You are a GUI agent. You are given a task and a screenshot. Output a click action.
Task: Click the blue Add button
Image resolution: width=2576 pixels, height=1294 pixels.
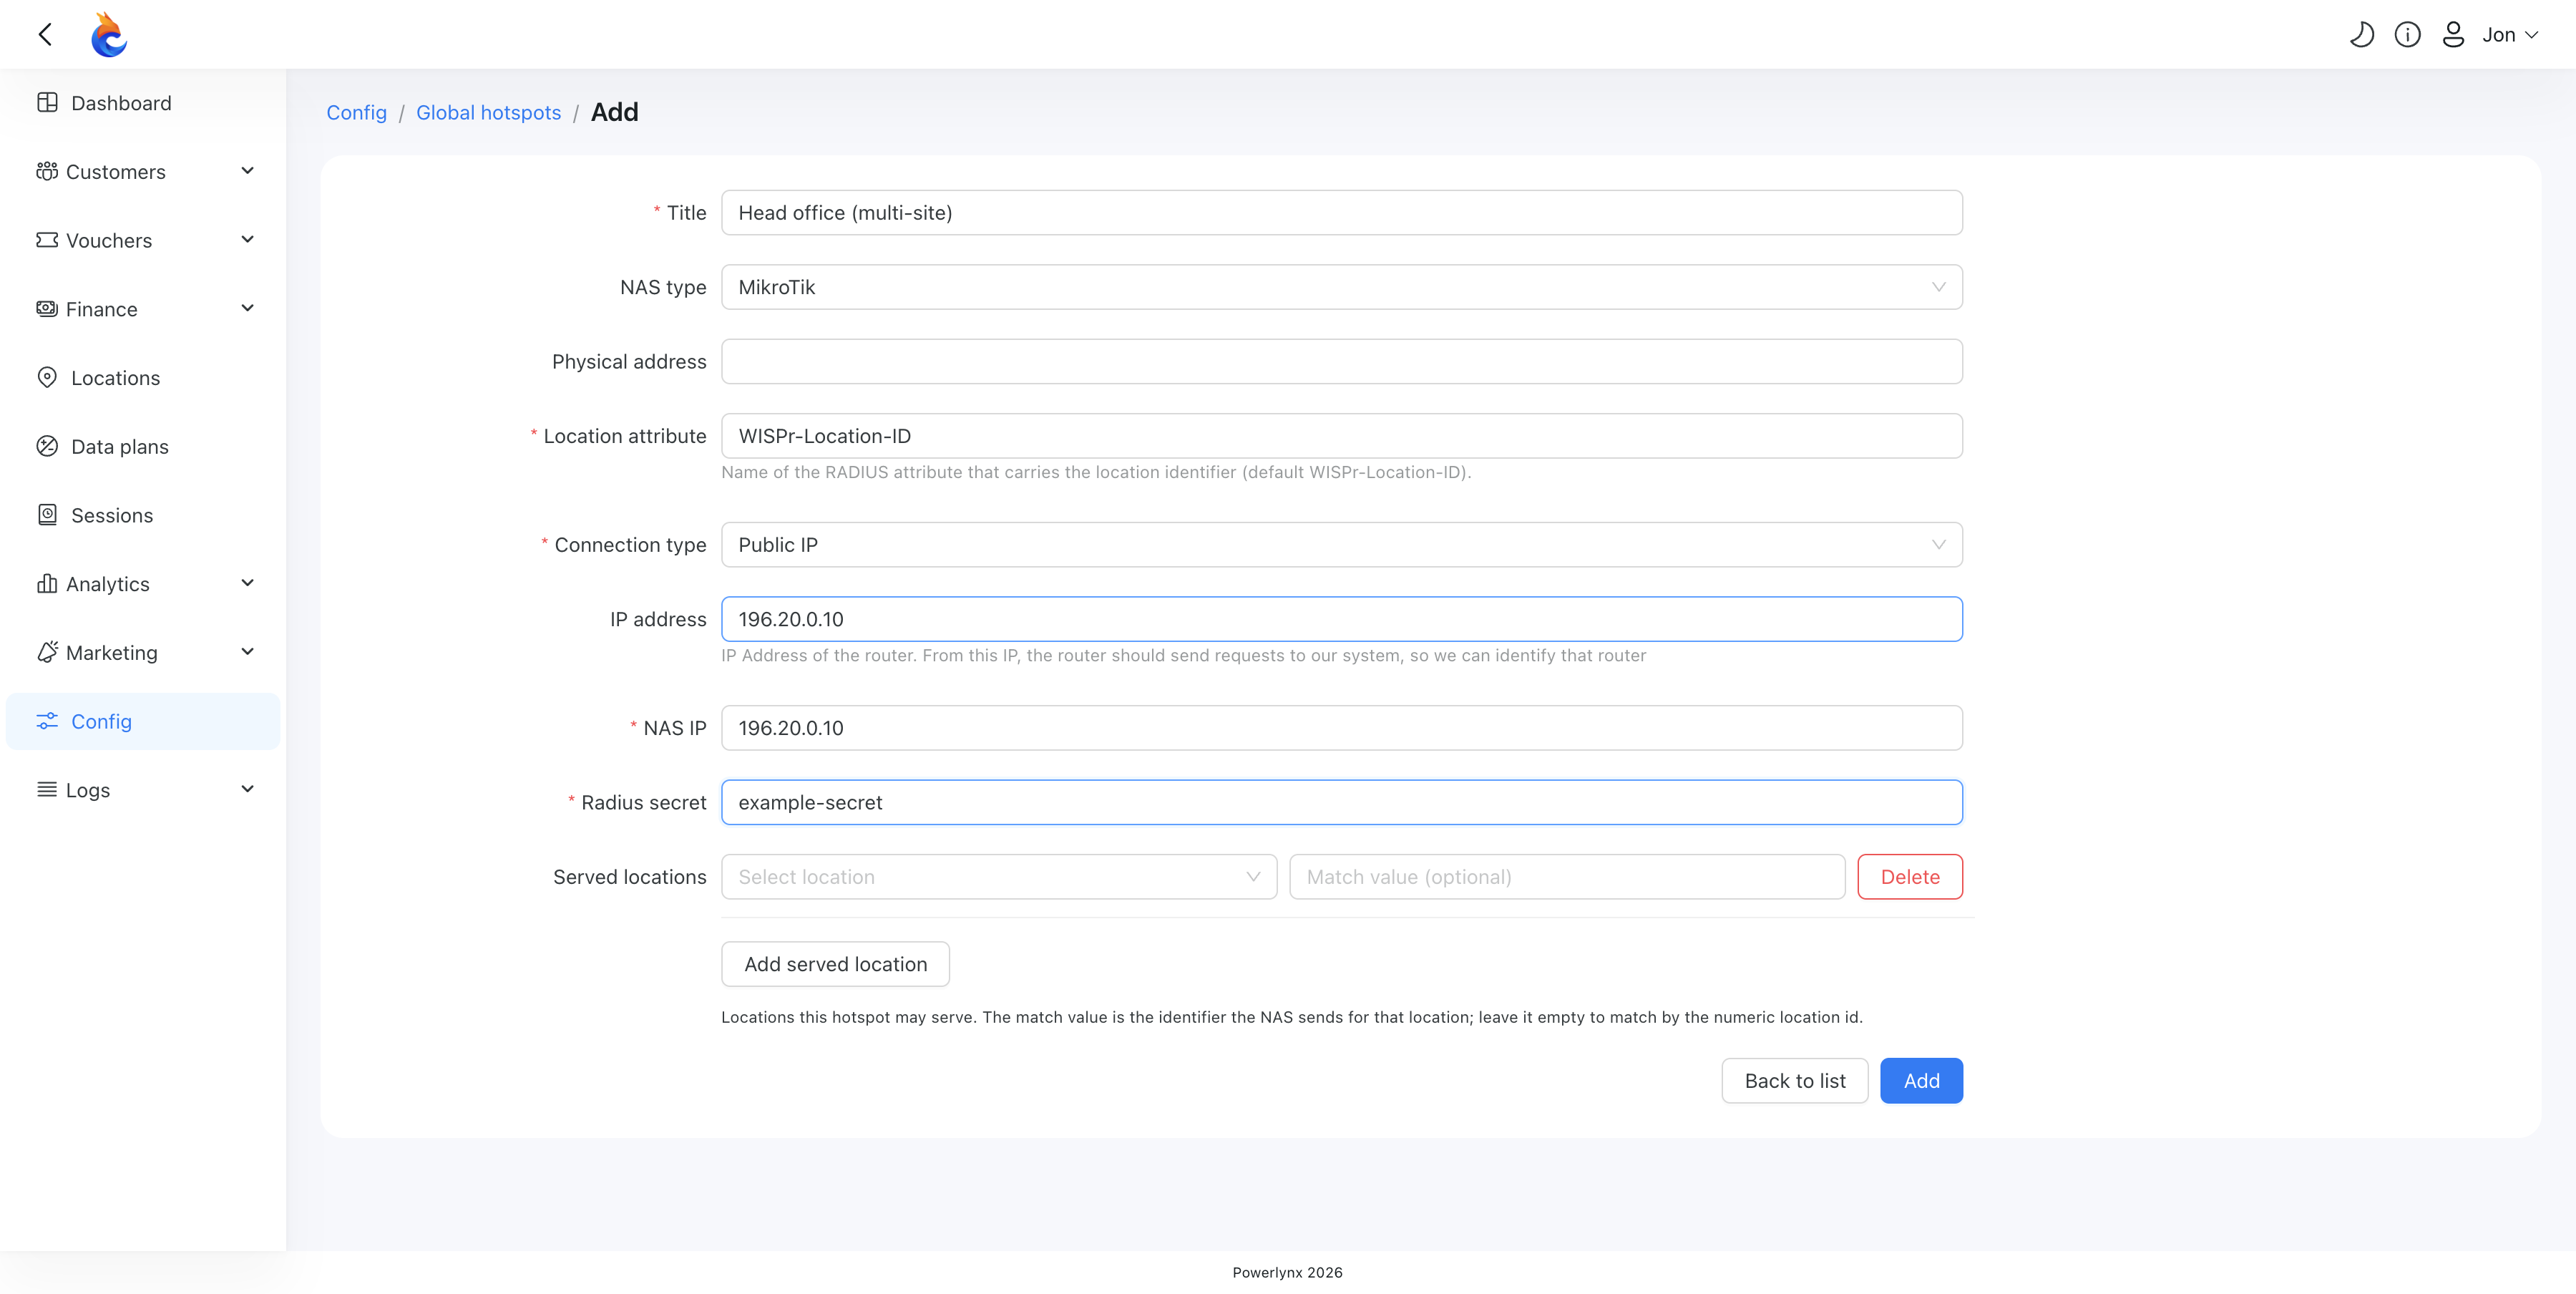(x=1921, y=1081)
